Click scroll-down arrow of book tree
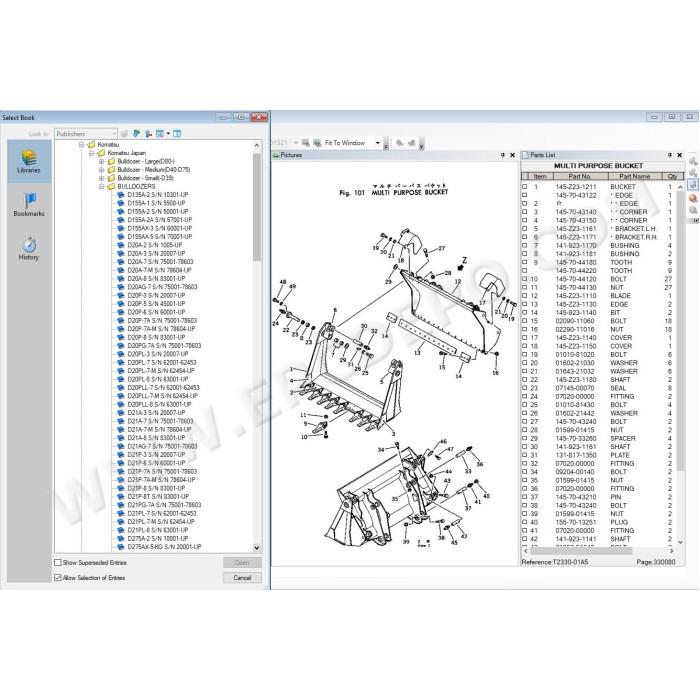 257,548
